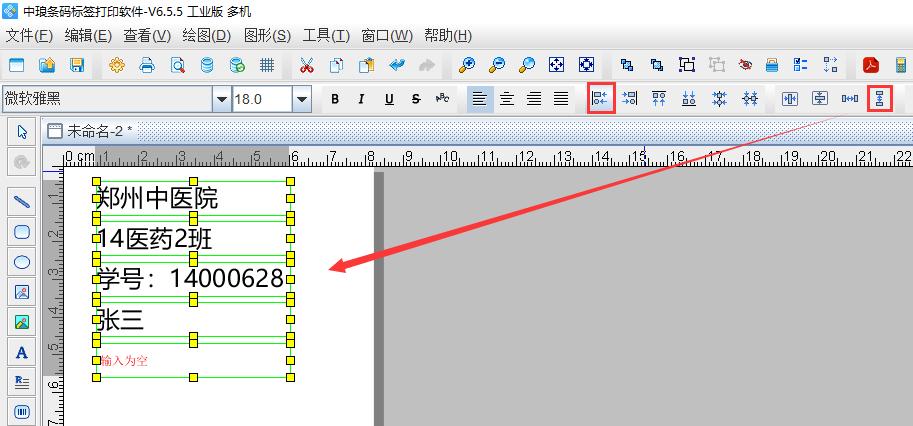The image size is (913, 426).
Task: Click the zoom box icon with outward arrows
Action: point(557,65)
